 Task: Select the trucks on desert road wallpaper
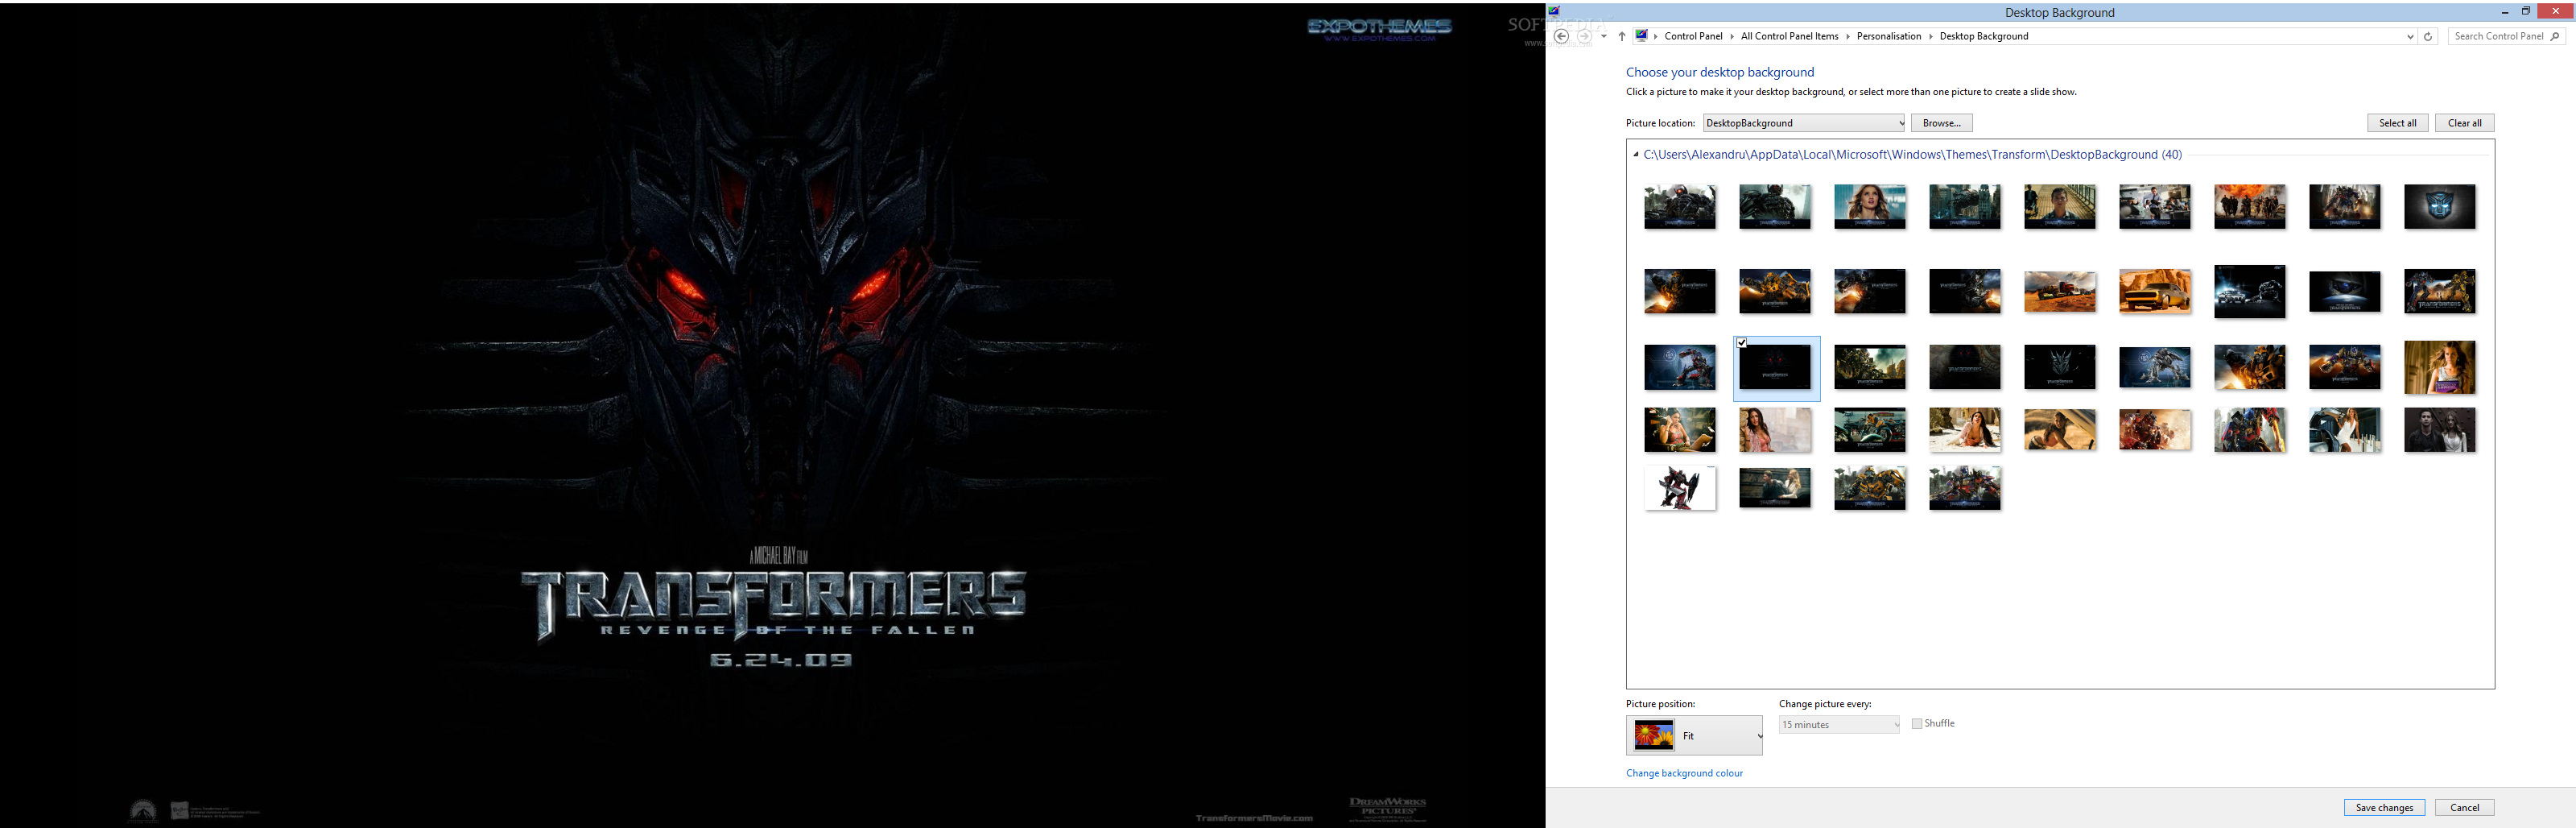pos(2059,291)
